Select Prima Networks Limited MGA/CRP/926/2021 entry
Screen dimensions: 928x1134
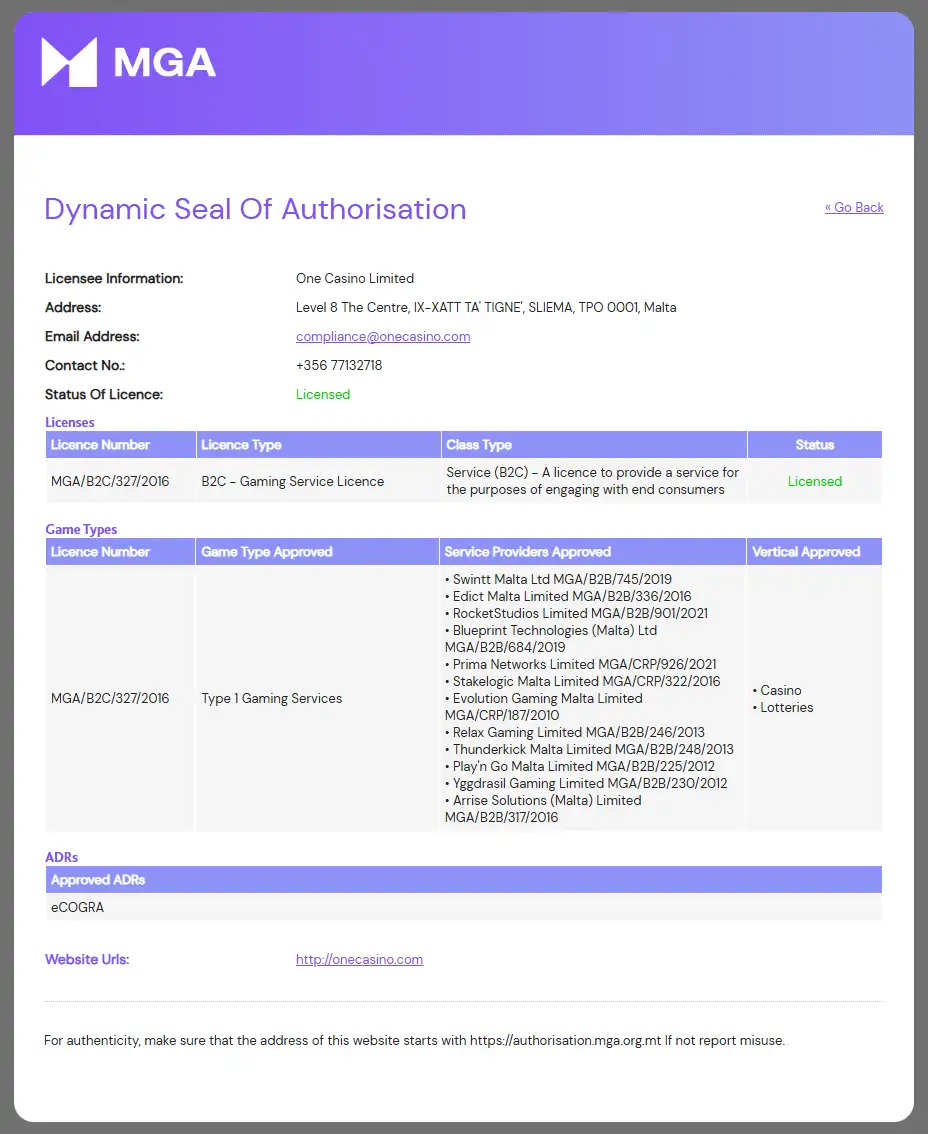[581, 665]
